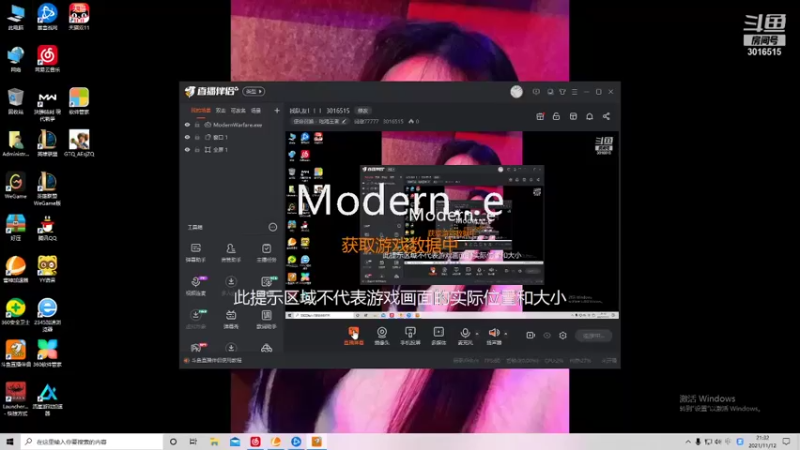Expand the microphone options arrow
This screenshot has height=450, width=800.
(477, 334)
